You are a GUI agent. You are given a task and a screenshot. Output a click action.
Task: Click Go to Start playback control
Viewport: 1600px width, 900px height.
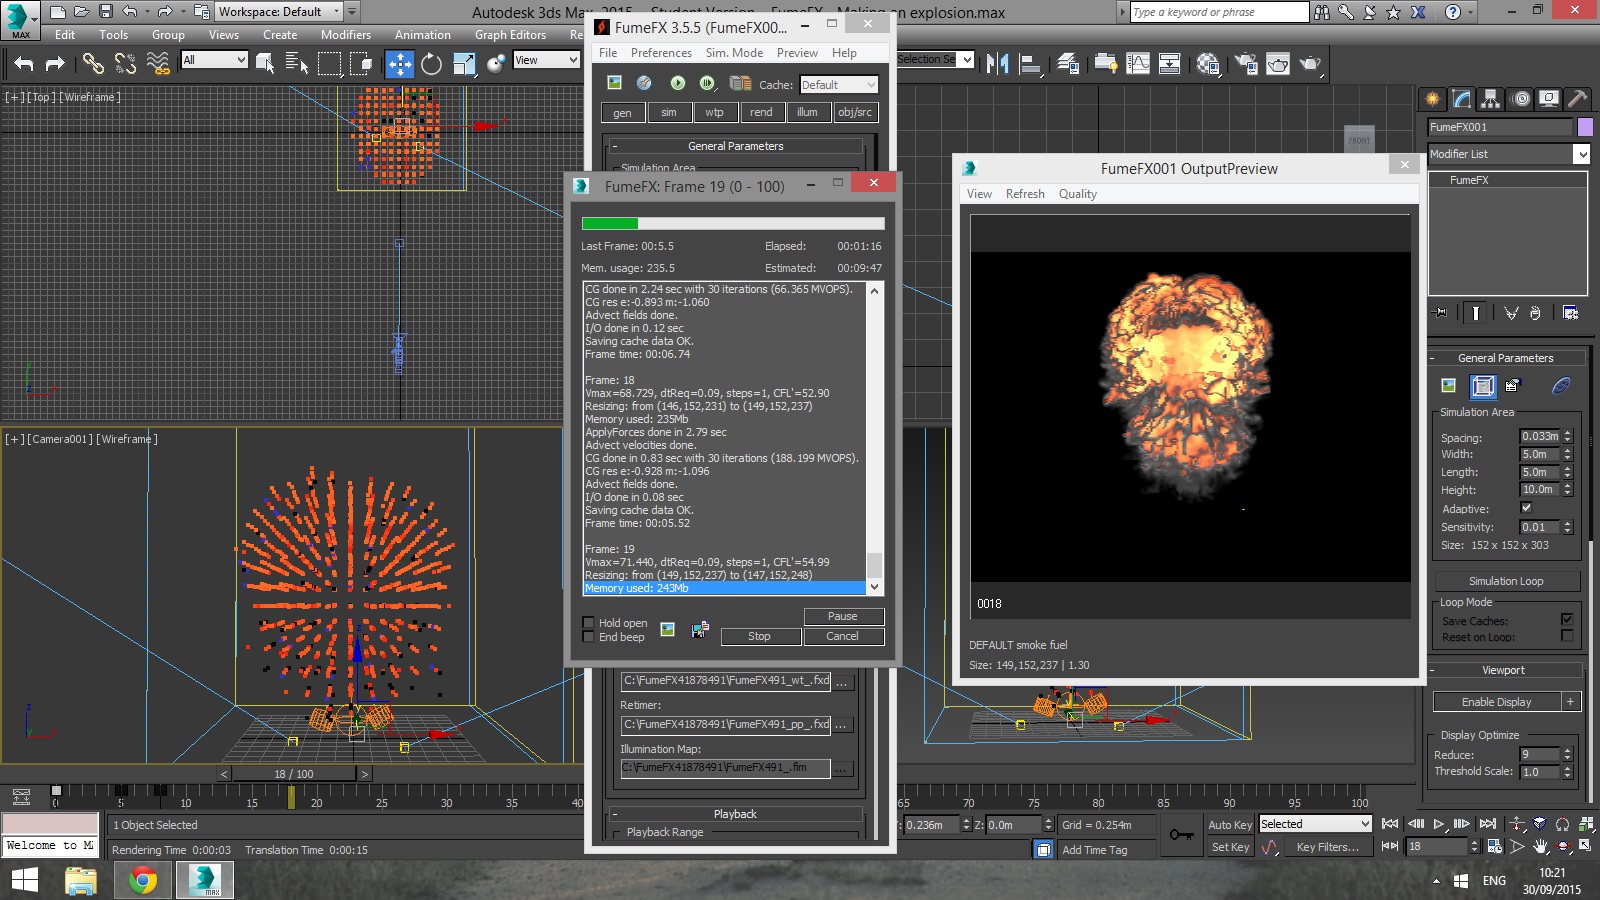[x=1390, y=824]
